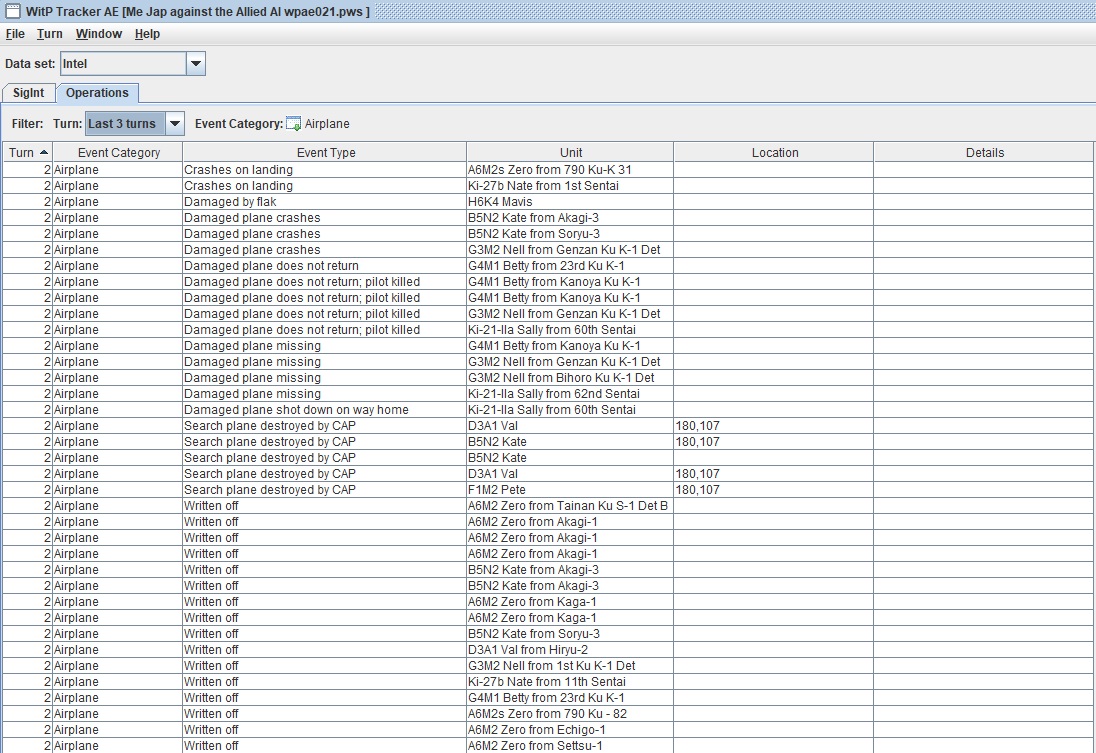Open the Turn menu
Screen dimensions: 1096x753
point(50,34)
